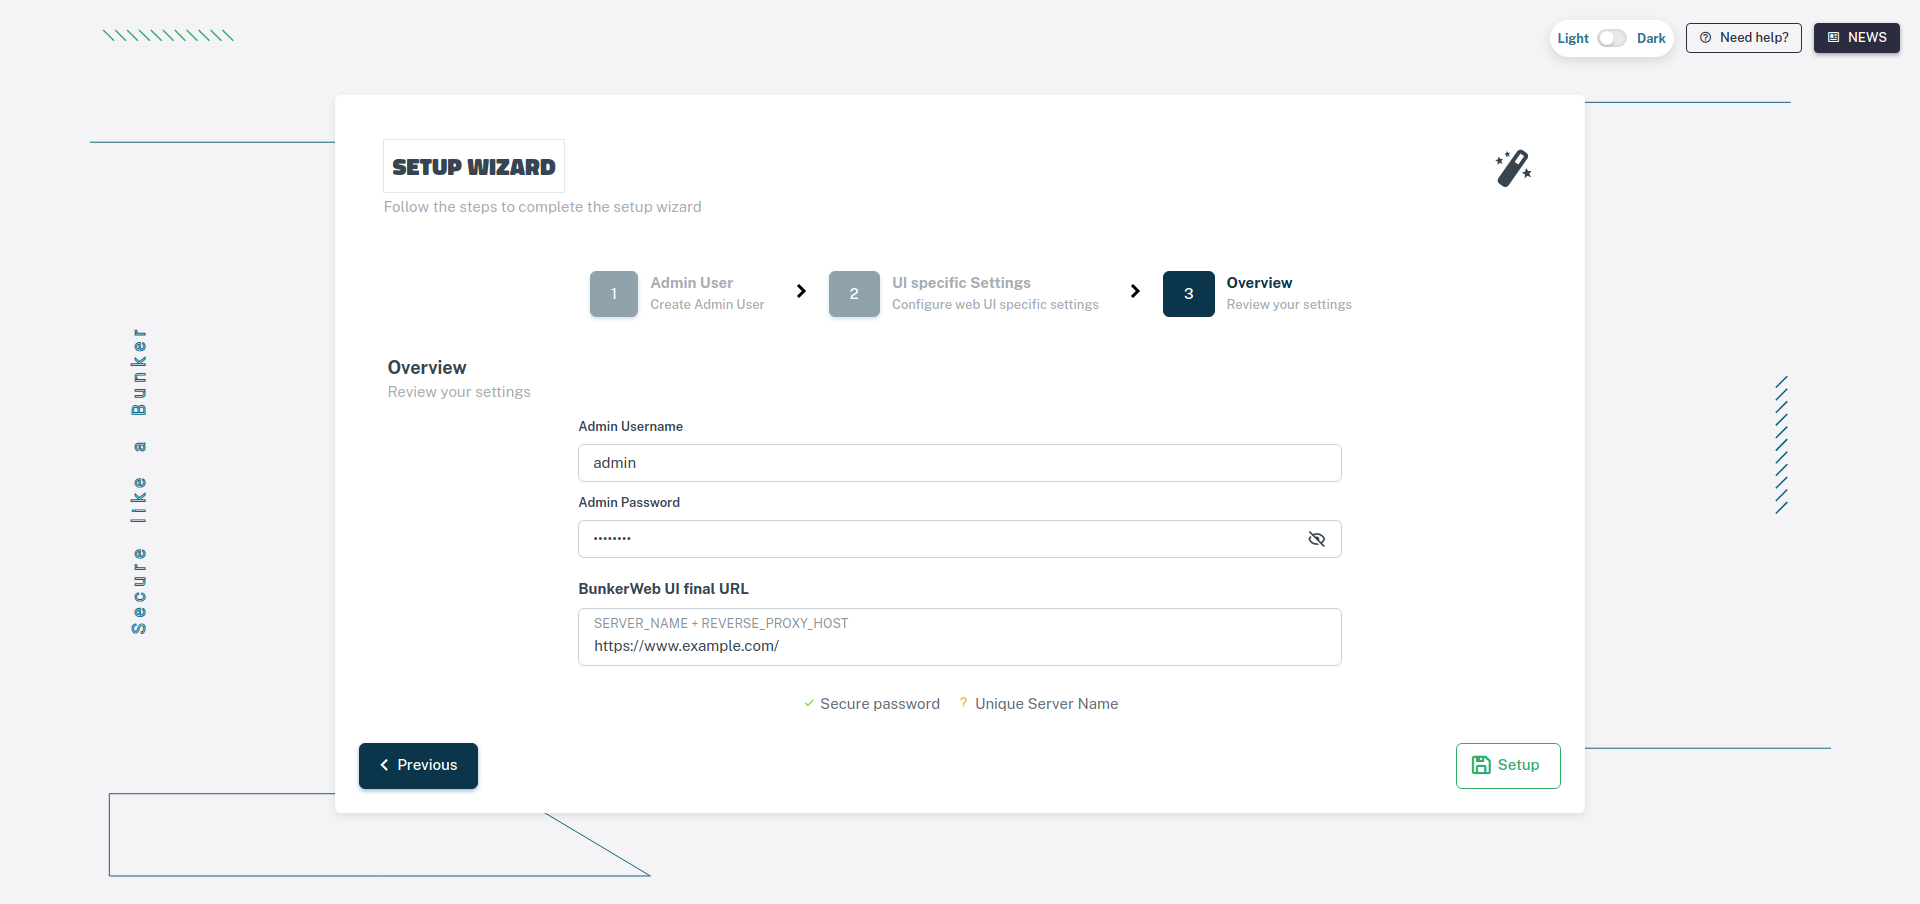Click inside the Admin Username field
The image size is (1920, 904).
959,463
